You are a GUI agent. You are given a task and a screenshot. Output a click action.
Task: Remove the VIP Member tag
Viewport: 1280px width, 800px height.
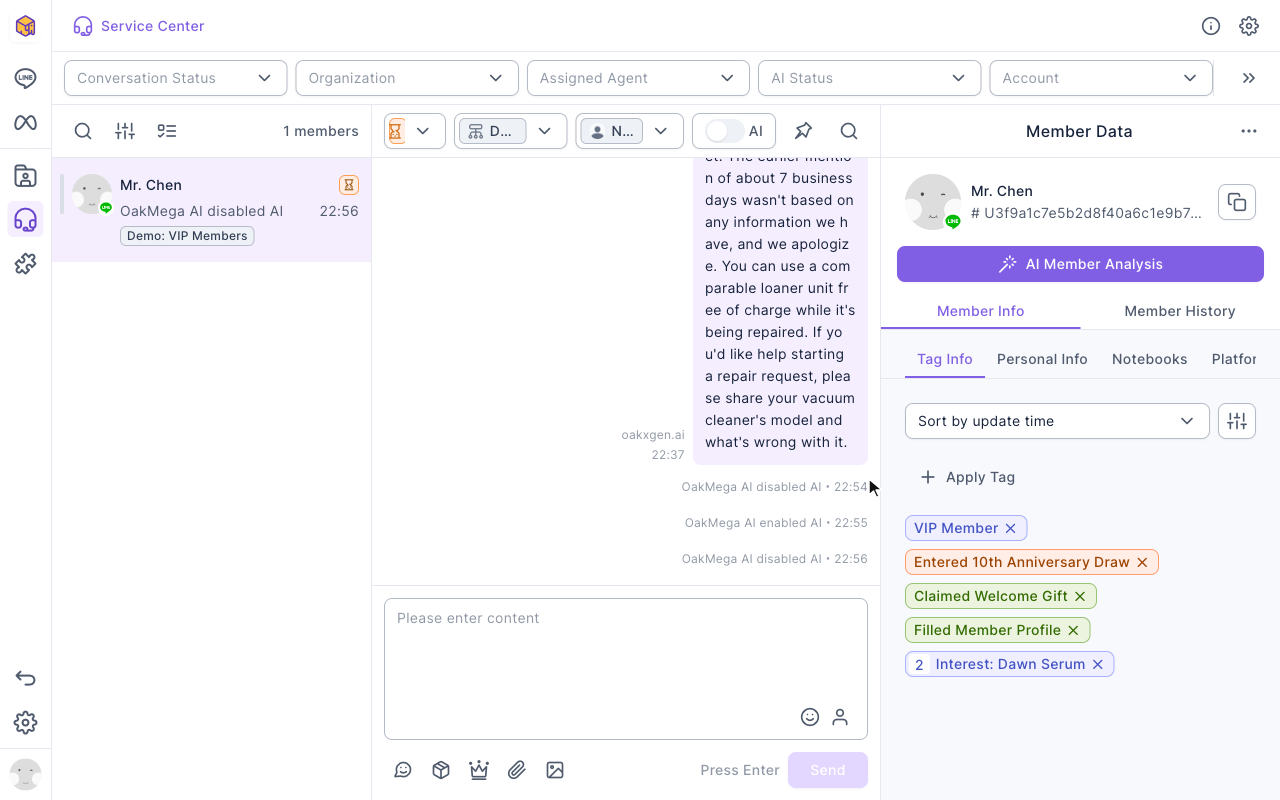coord(1011,528)
